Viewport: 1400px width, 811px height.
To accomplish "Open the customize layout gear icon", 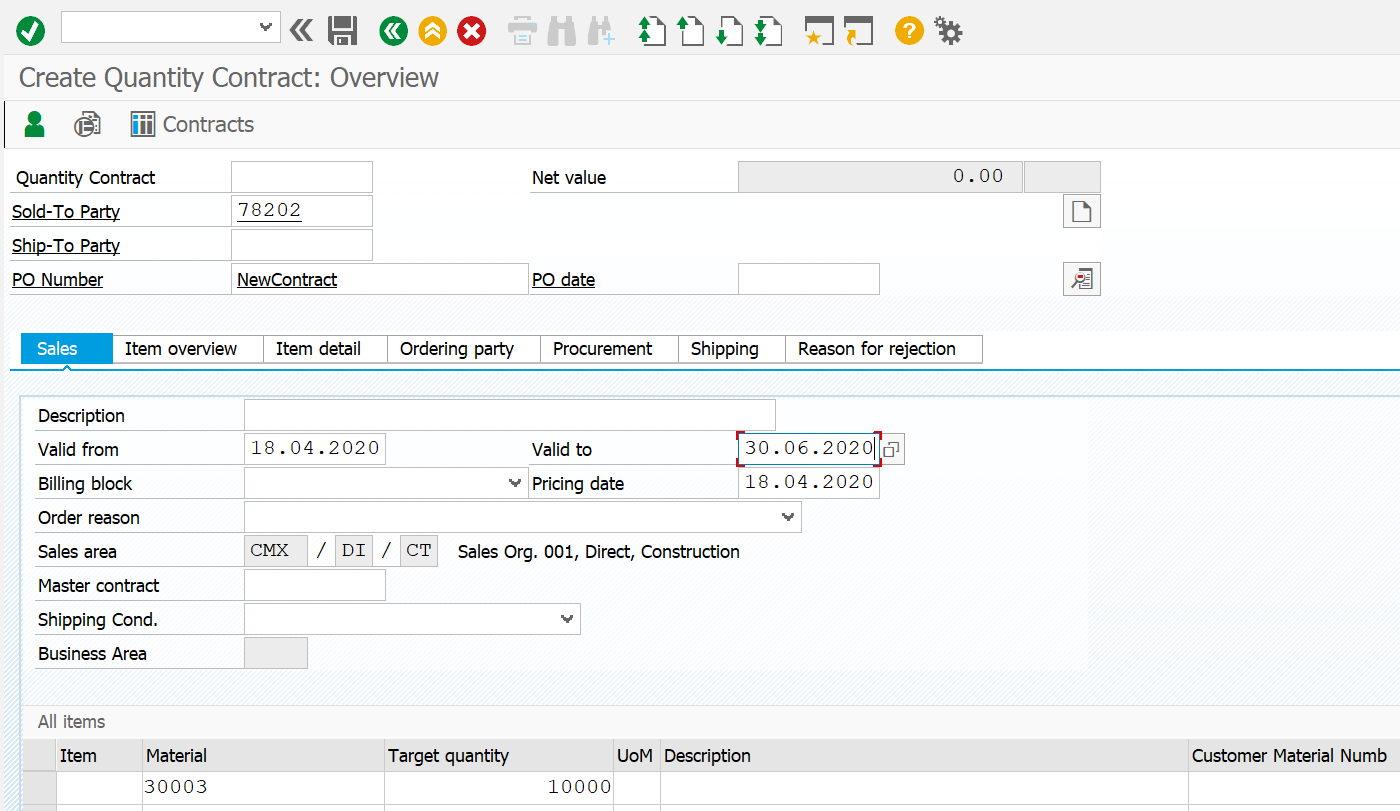I will (x=948, y=31).
